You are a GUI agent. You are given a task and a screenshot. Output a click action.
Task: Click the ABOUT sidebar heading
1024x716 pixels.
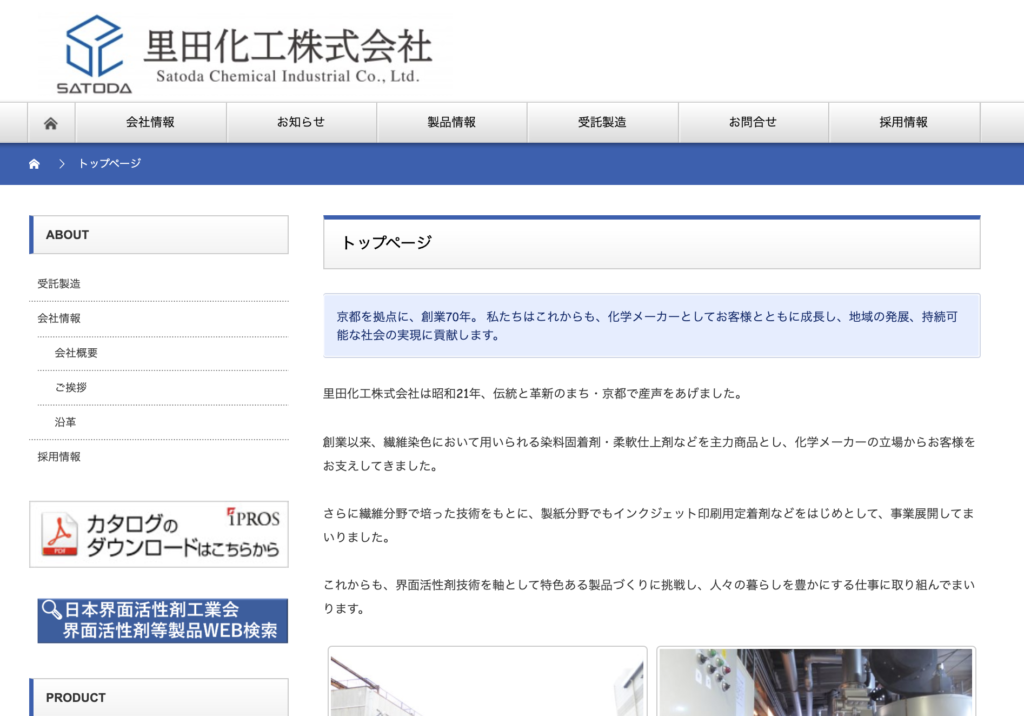(159, 235)
